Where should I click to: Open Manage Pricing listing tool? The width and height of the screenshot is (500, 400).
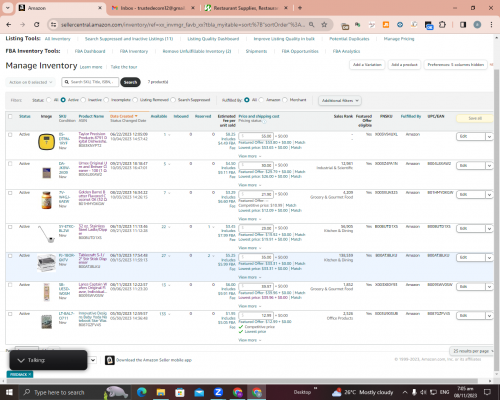click(x=399, y=39)
